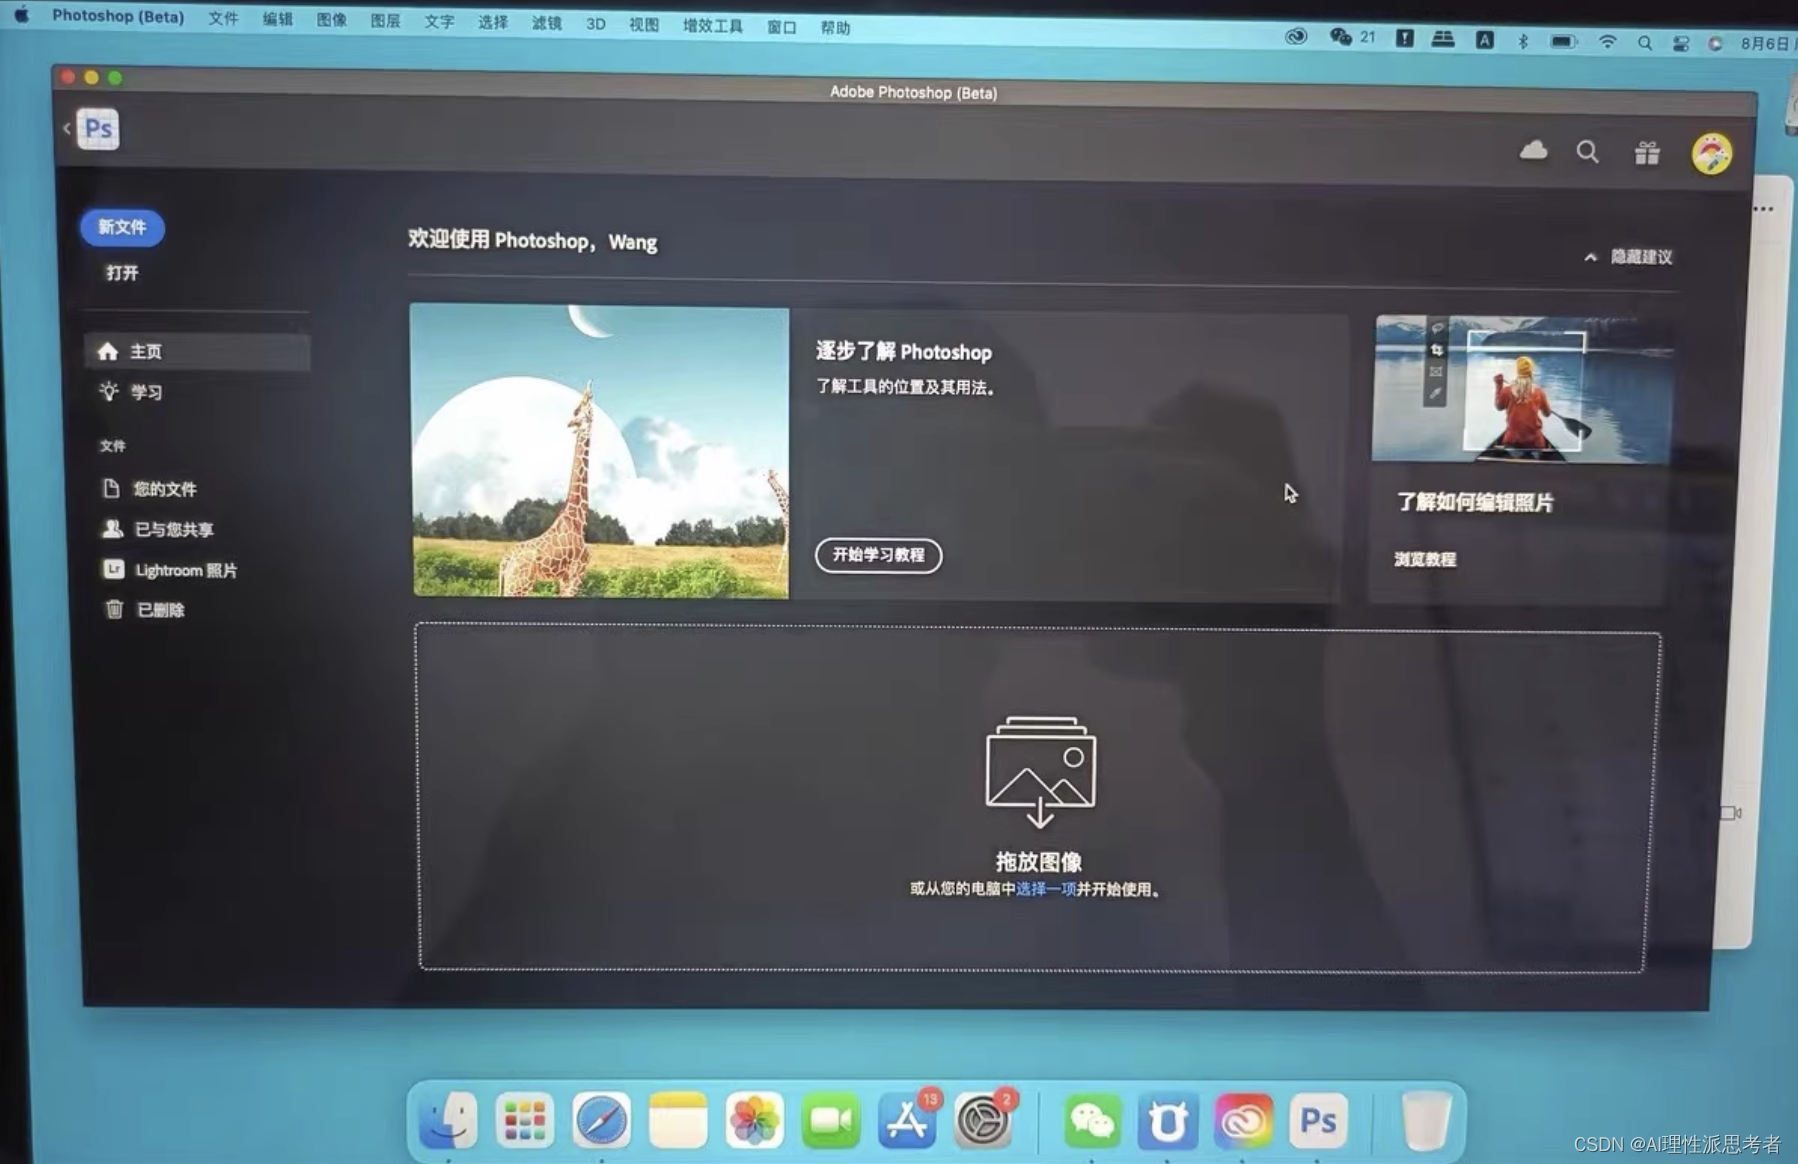Screen dimensions: 1798x1164
Task: Open Spotlight search in menu bar
Action: [x=1644, y=43]
